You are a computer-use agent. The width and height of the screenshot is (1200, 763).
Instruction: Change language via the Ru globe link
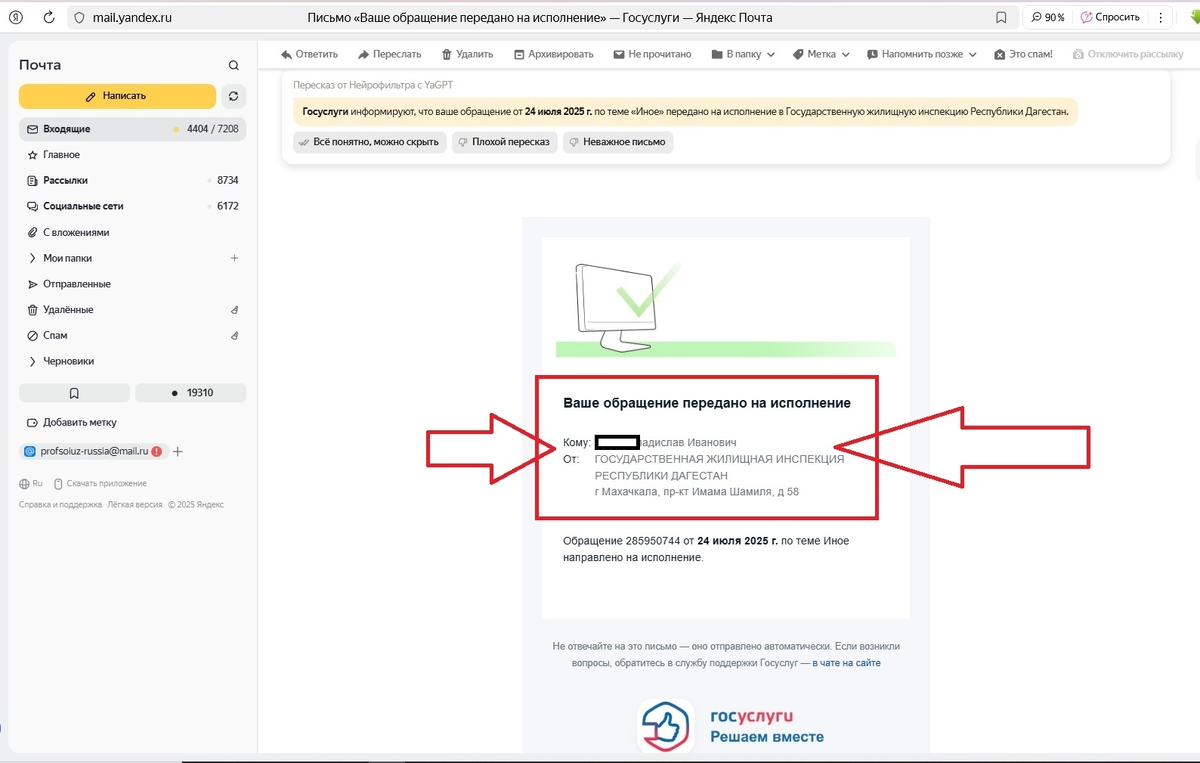(31, 483)
